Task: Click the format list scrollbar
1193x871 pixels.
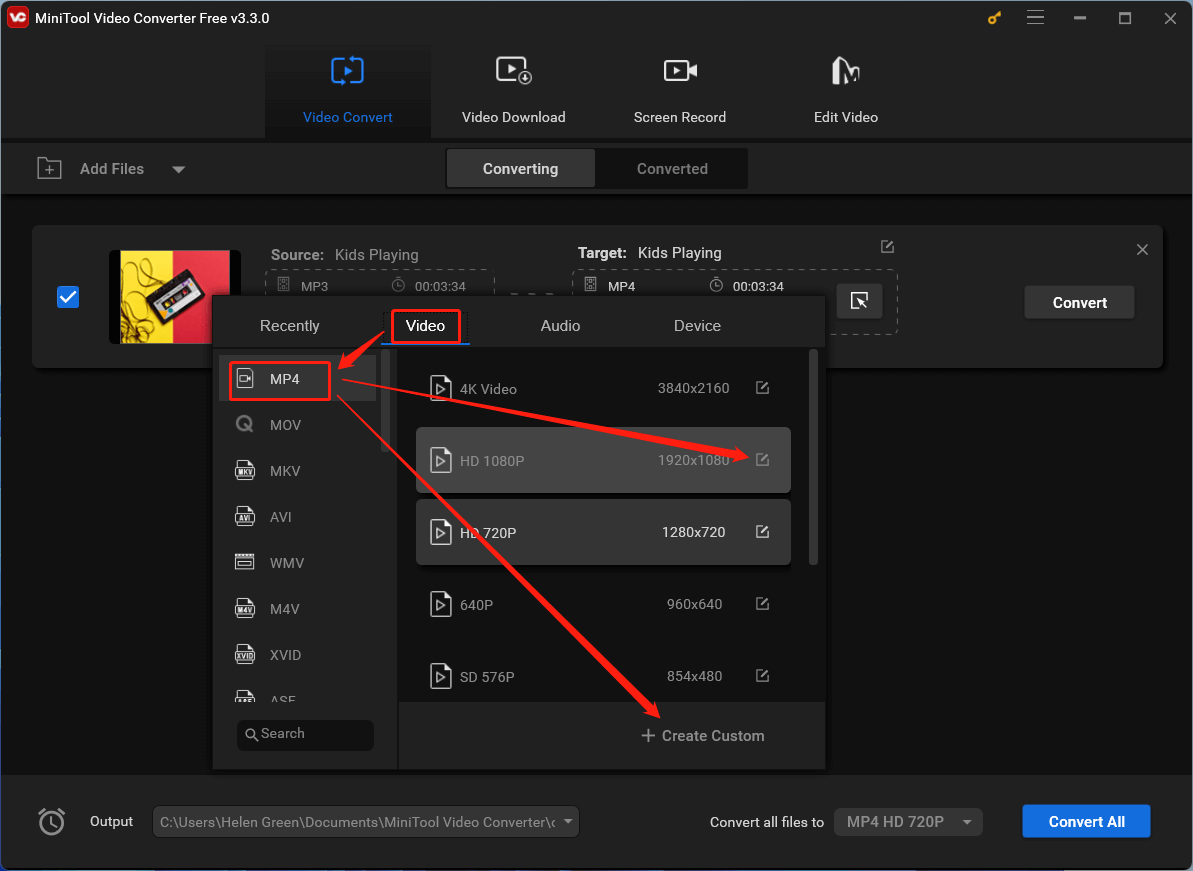Action: point(386,401)
